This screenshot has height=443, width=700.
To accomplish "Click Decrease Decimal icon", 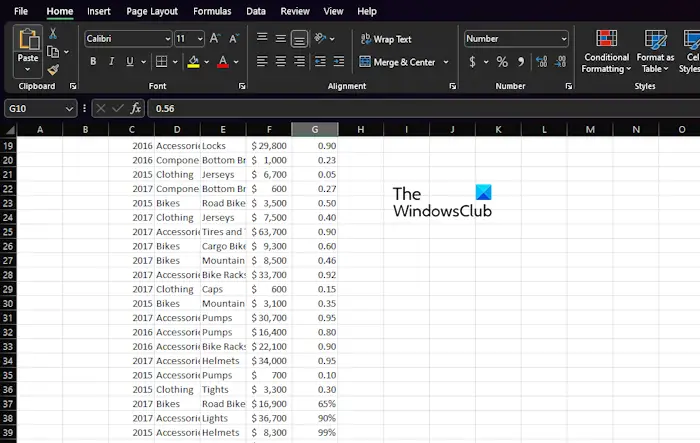I will [x=561, y=62].
